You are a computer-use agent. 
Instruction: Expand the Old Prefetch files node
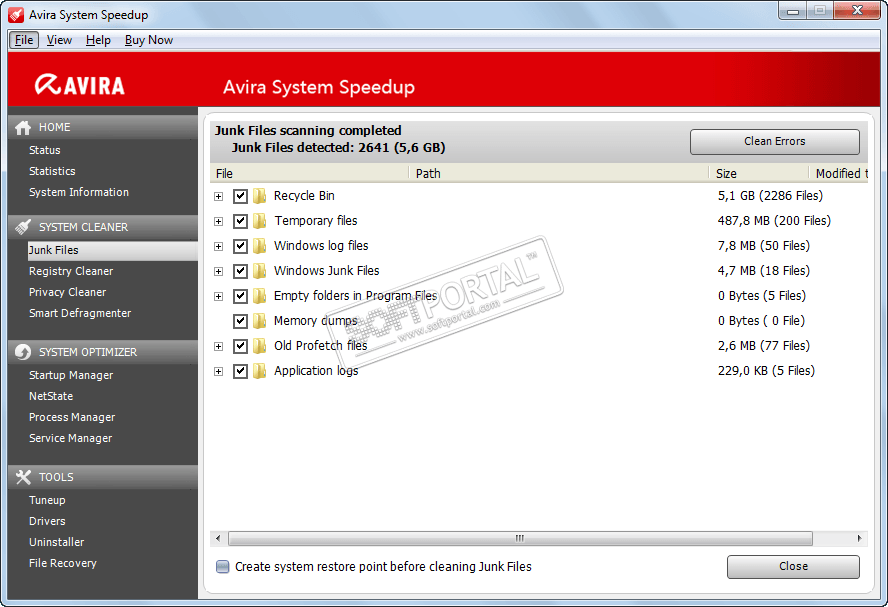(x=219, y=346)
